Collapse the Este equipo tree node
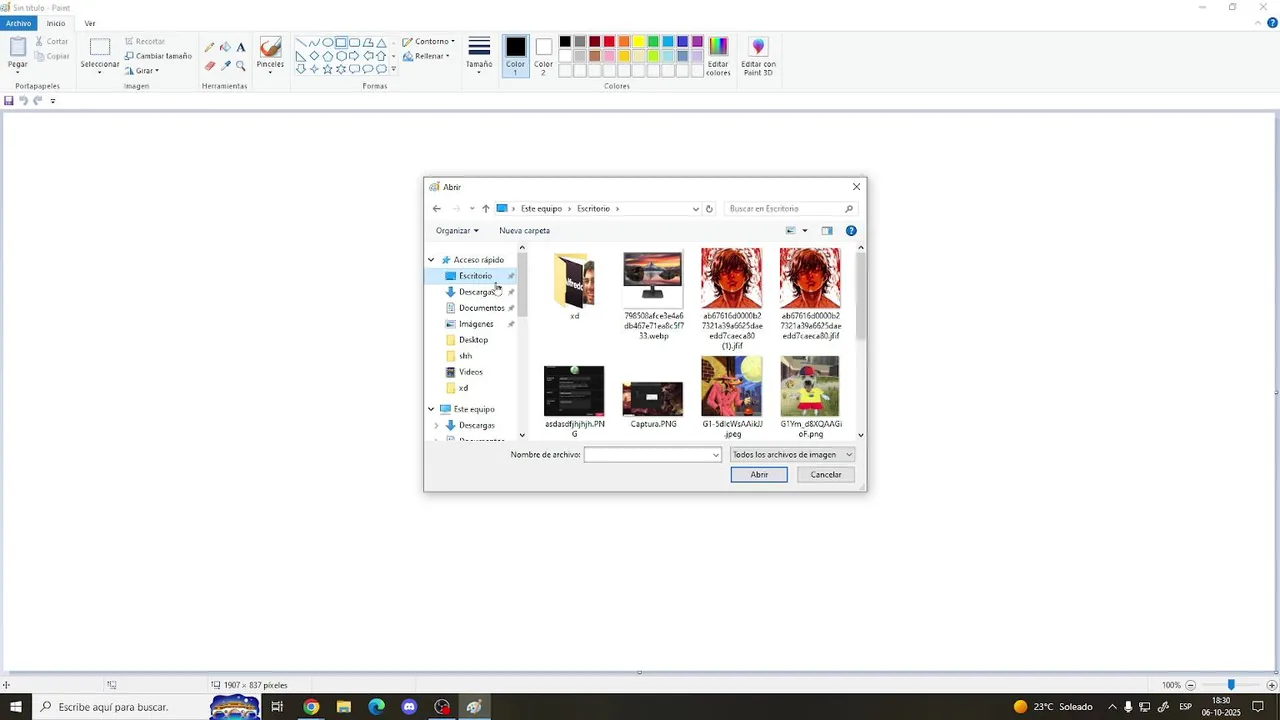The height and width of the screenshot is (720, 1280). [431, 409]
